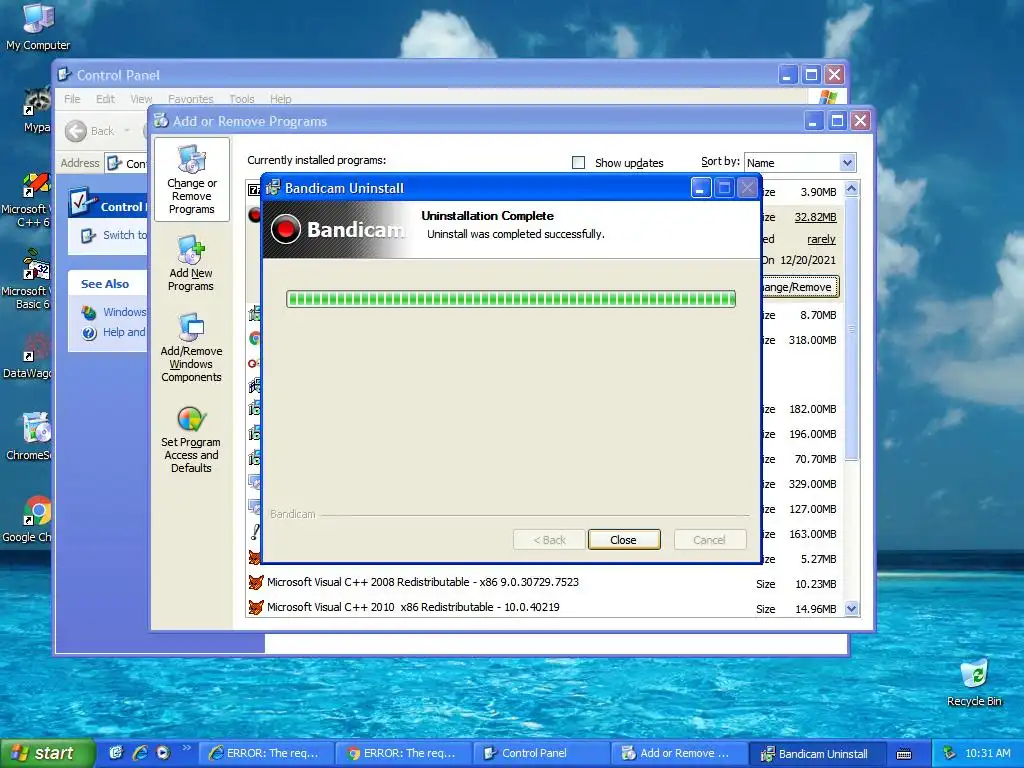Click the Bandicam red record logo
Viewport: 1024px width, 768px height.
pyautogui.click(x=285, y=229)
